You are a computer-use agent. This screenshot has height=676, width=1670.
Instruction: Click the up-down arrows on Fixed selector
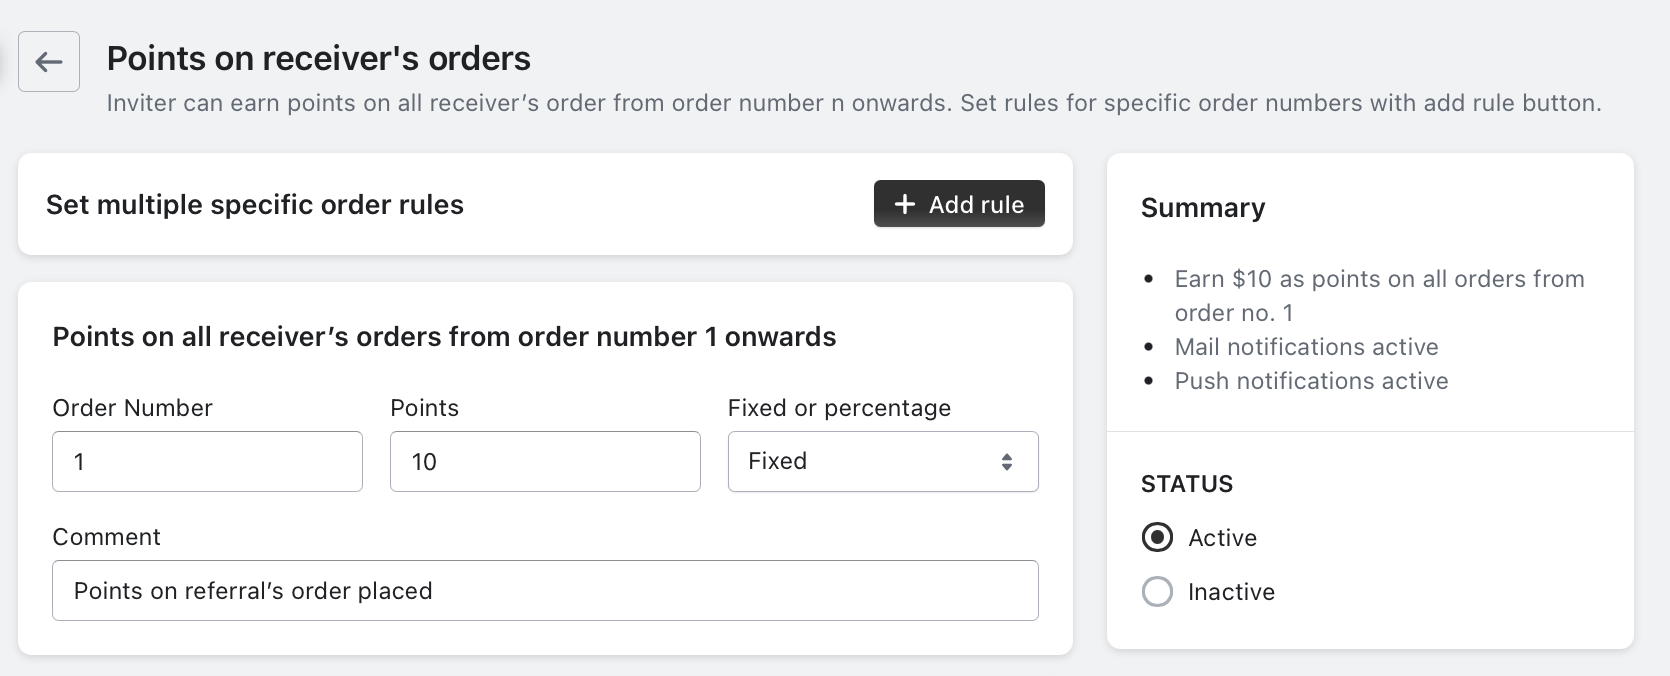[x=1007, y=461]
